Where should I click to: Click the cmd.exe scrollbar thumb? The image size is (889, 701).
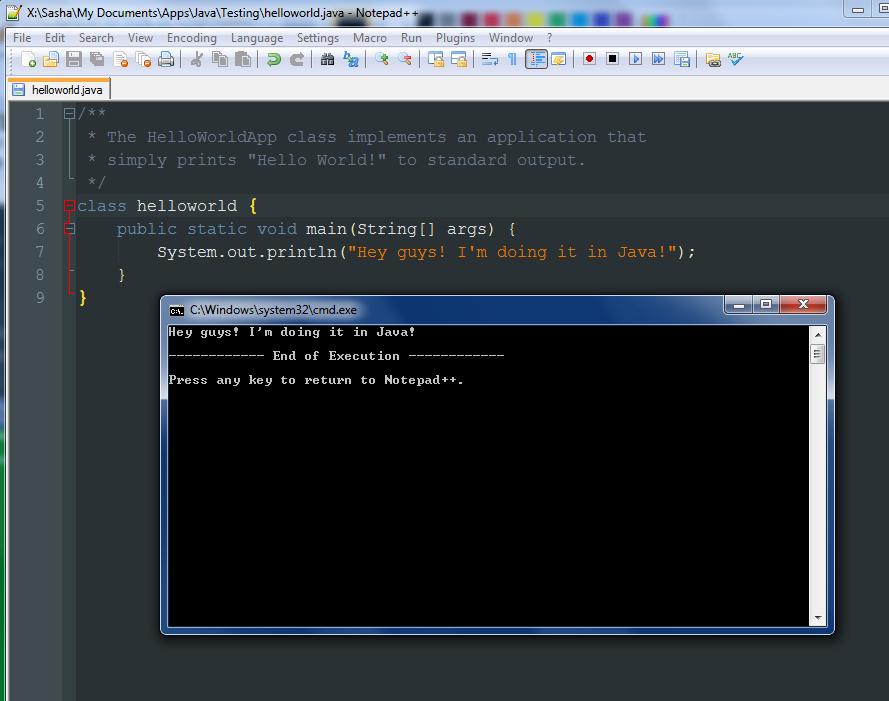coord(818,354)
